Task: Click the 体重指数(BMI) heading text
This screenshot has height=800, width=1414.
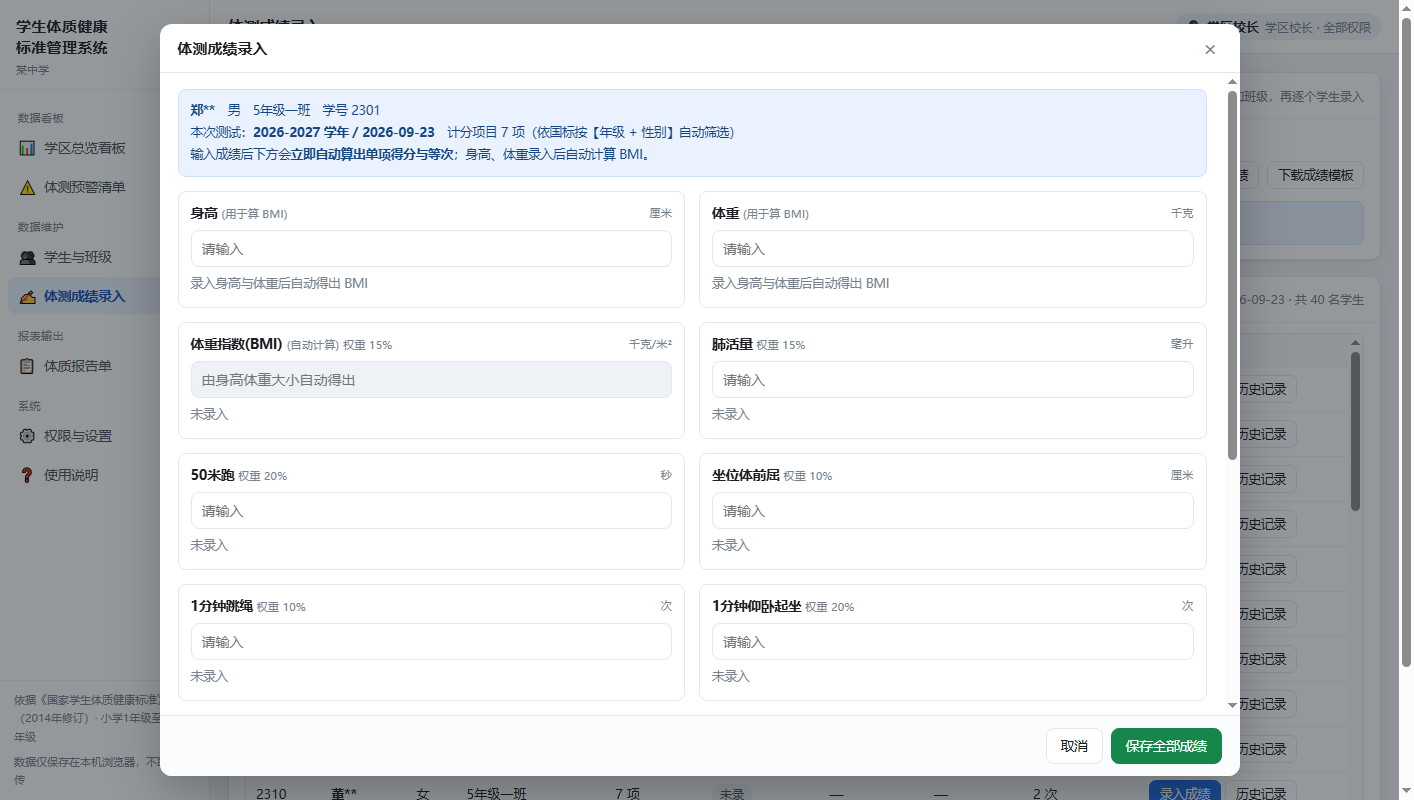Action: click(236, 344)
